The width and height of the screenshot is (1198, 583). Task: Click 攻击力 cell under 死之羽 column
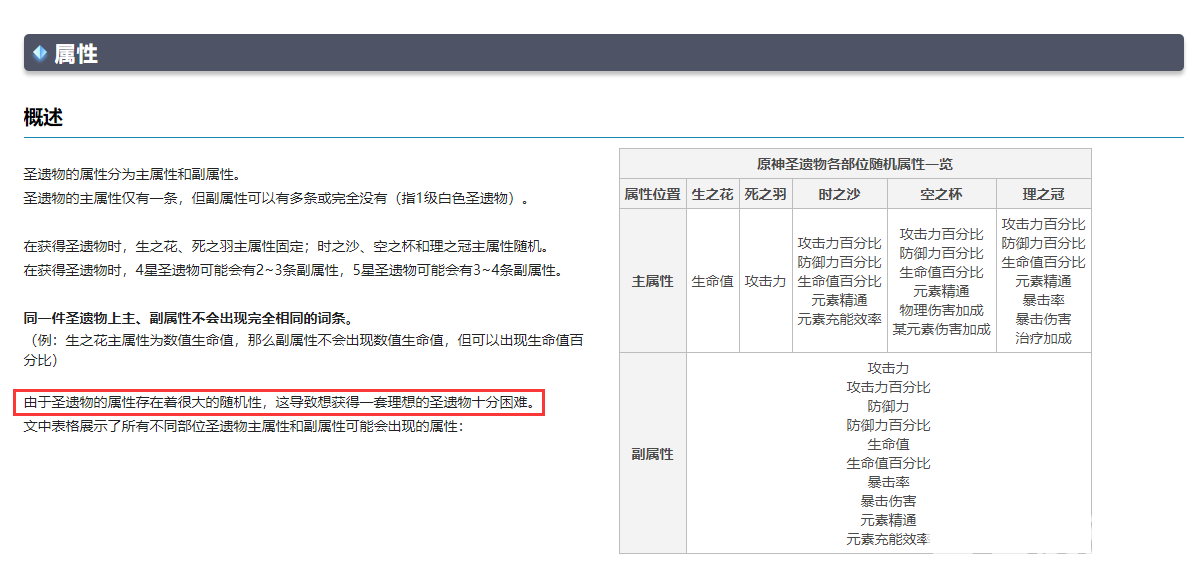766,281
